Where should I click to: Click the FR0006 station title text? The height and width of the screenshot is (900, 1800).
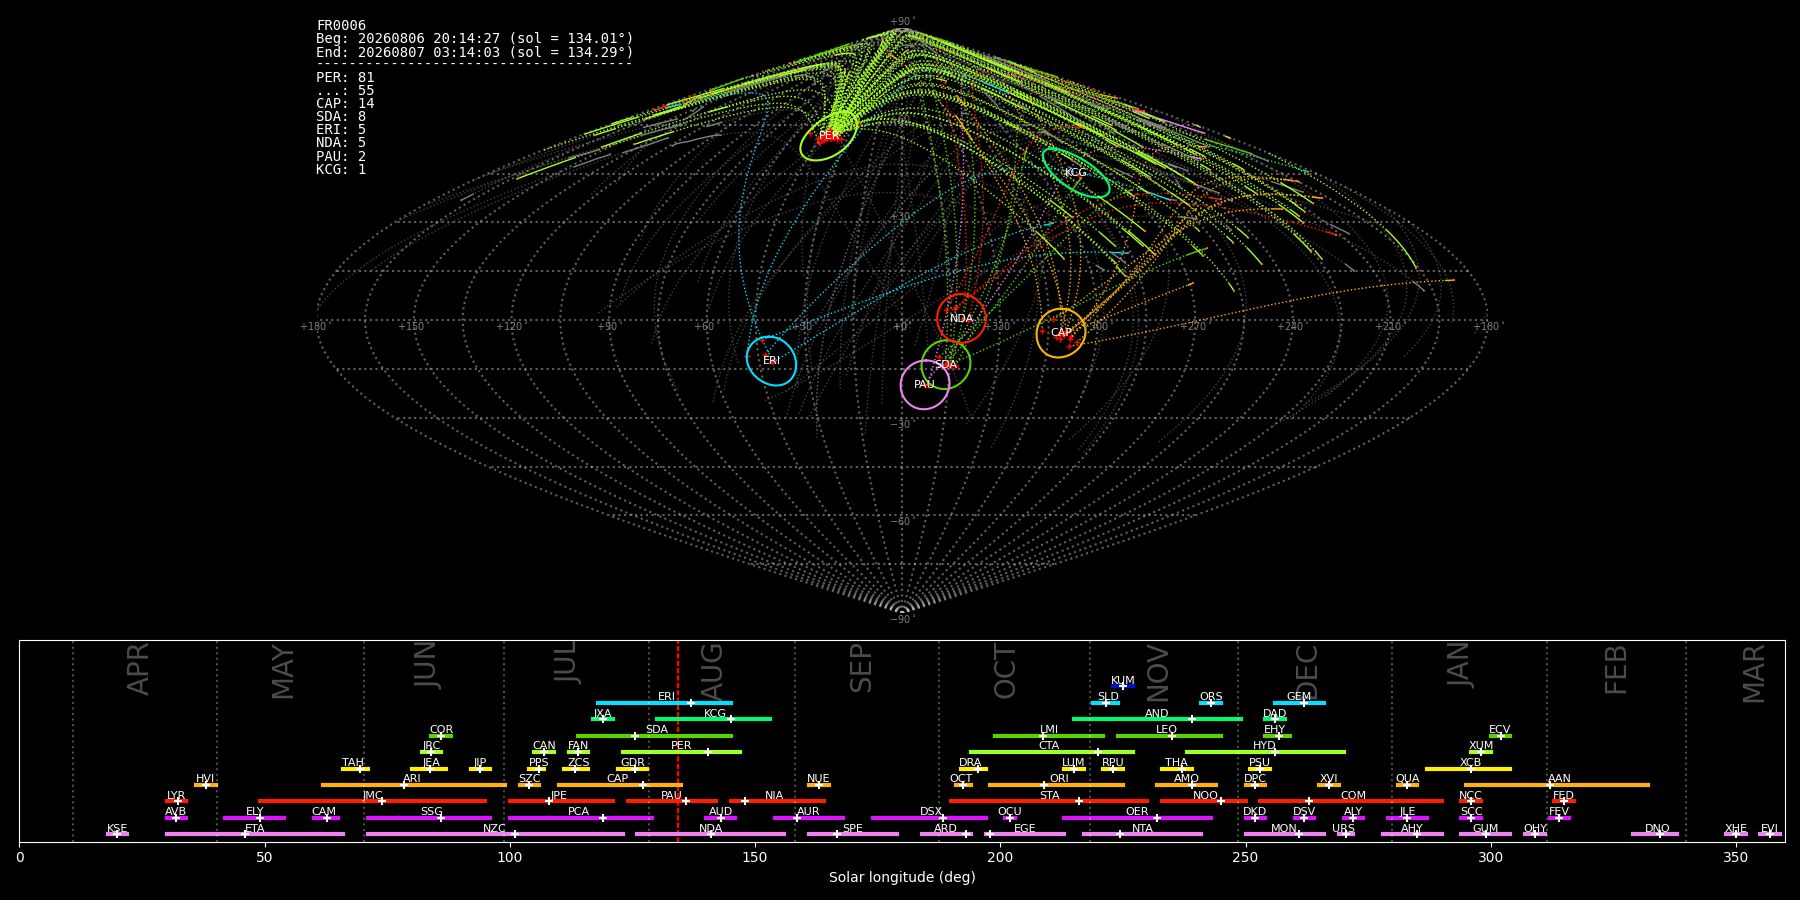(341, 26)
